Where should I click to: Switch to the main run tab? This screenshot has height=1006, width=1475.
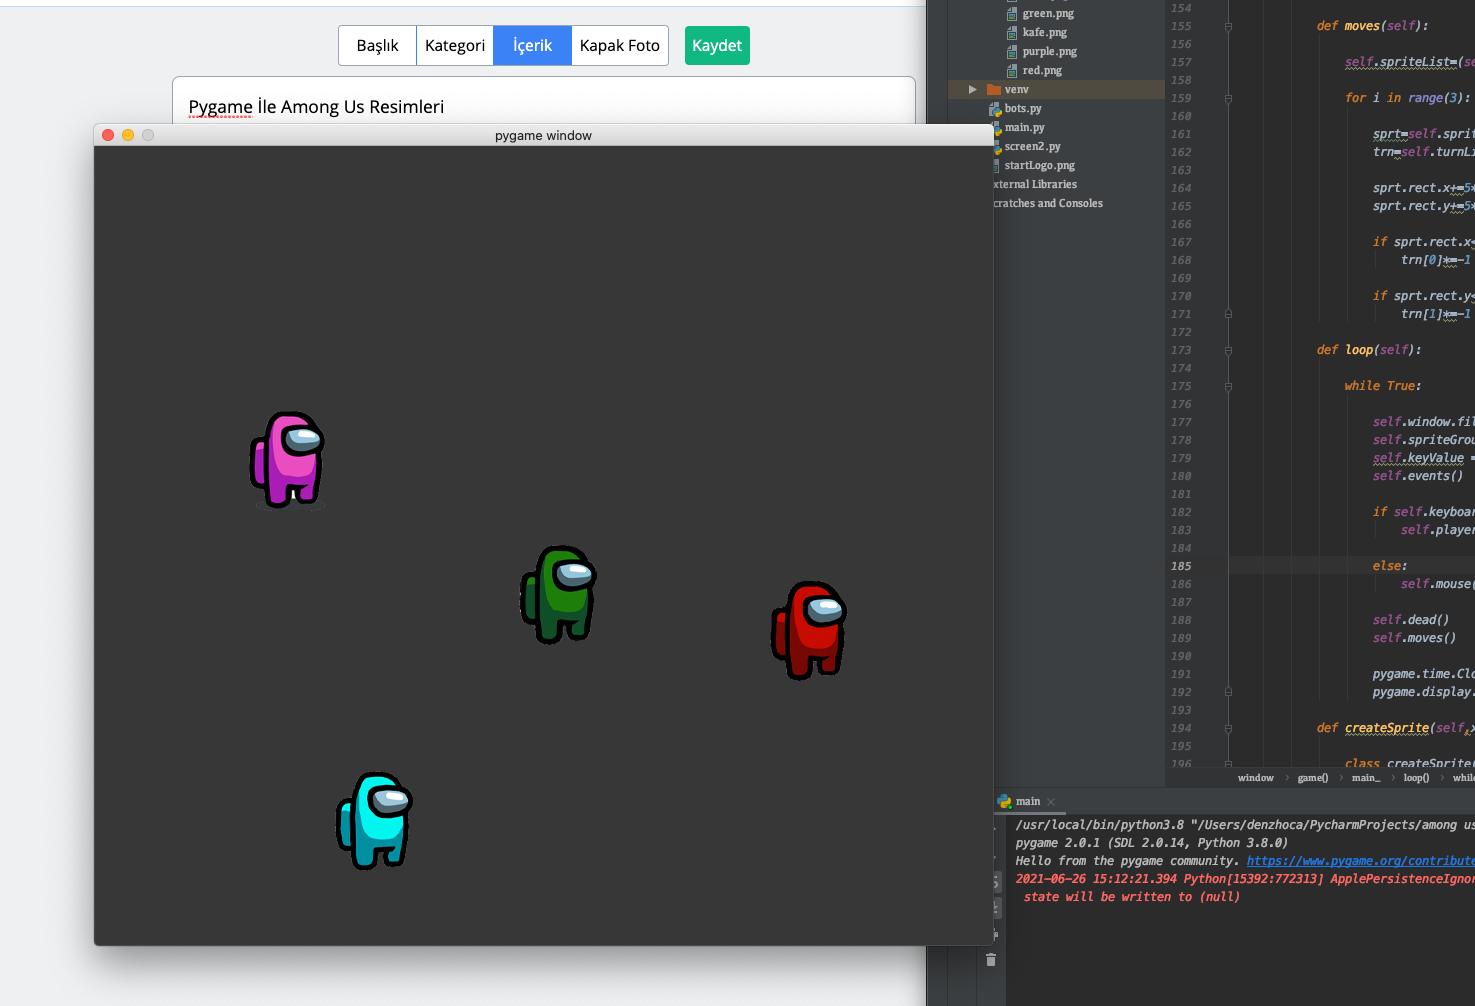(x=1027, y=801)
